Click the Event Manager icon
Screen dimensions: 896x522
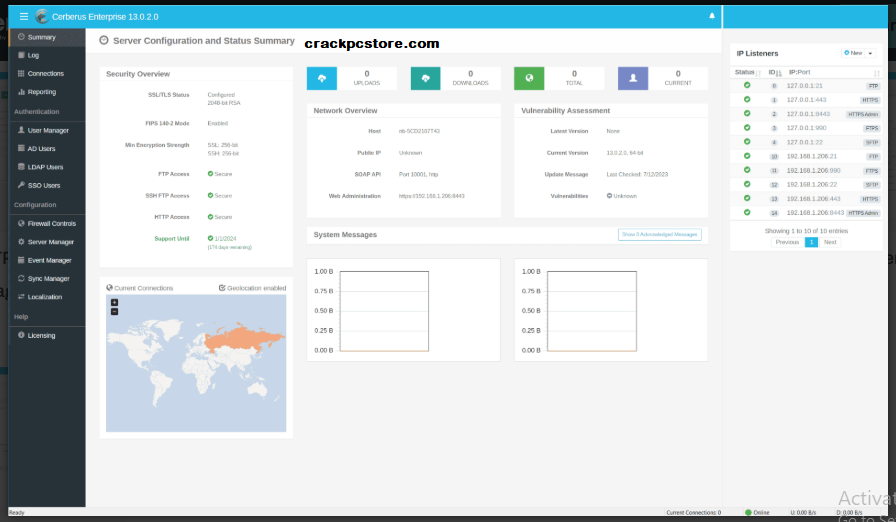(21, 260)
